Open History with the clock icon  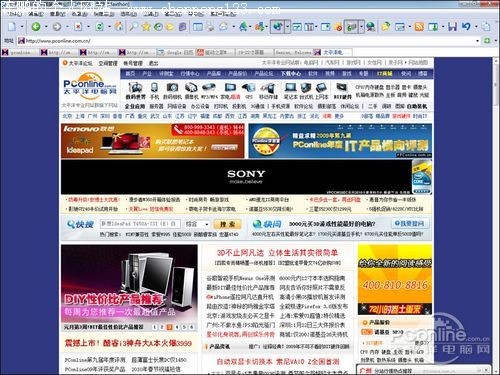(158, 26)
